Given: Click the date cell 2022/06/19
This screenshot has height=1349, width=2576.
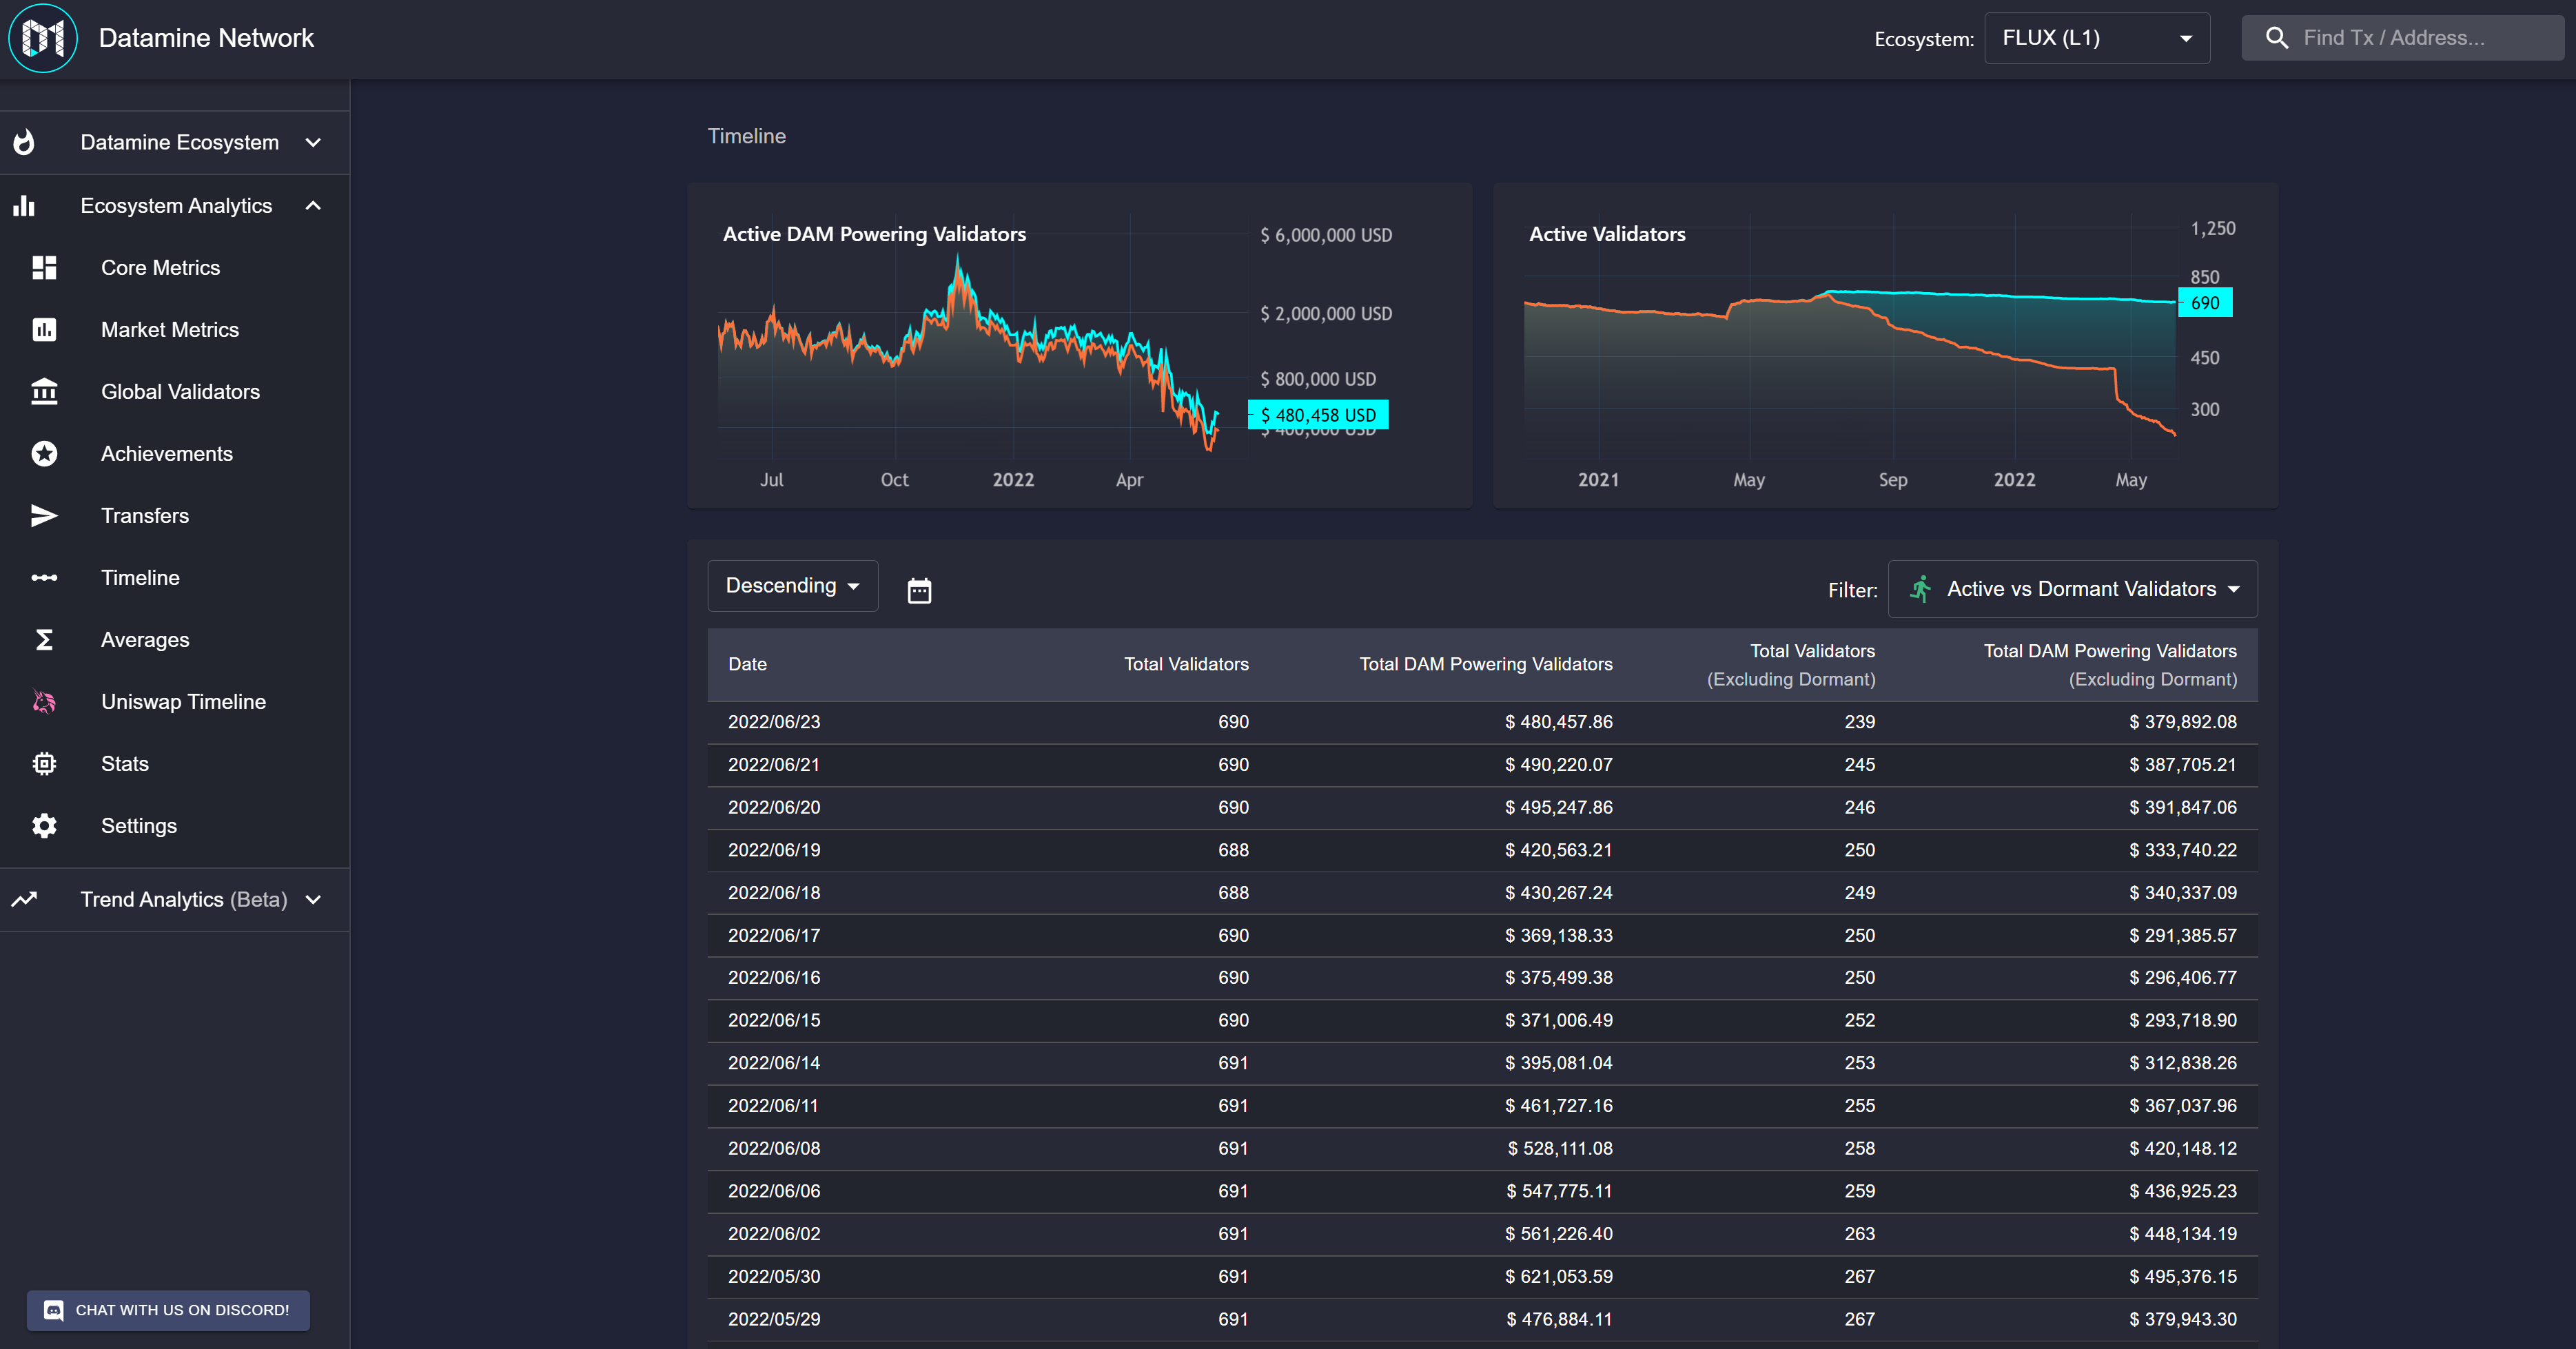Looking at the screenshot, I should tap(774, 850).
